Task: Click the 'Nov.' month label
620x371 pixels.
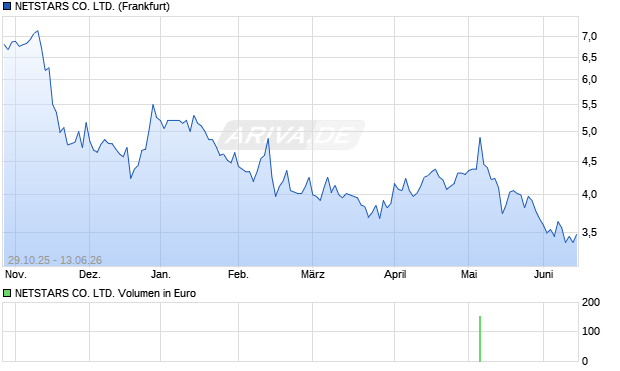Action: pyautogui.click(x=15, y=274)
